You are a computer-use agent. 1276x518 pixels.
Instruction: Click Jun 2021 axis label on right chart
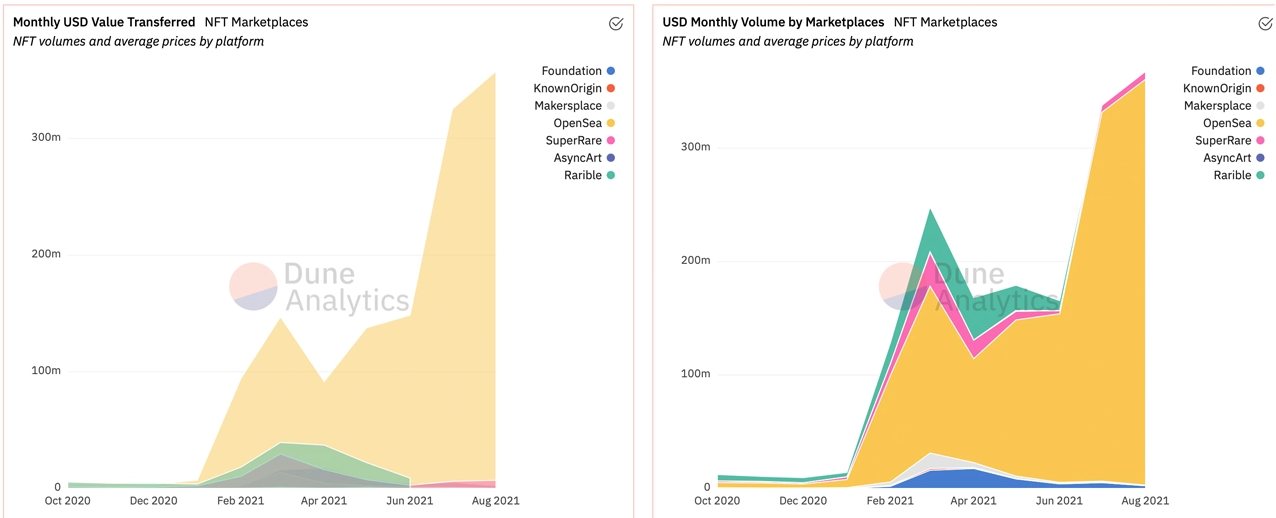pos(1059,500)
